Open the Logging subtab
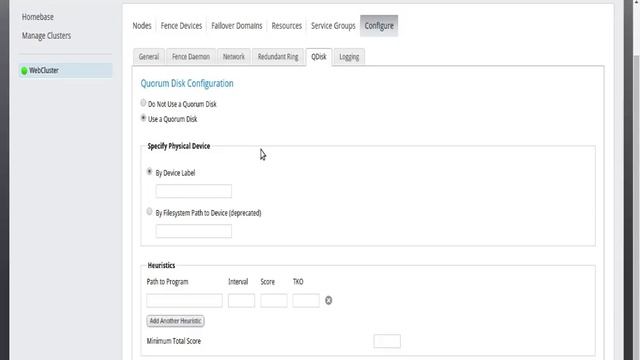The image size is (640, 360). click(x=349, y=57)
